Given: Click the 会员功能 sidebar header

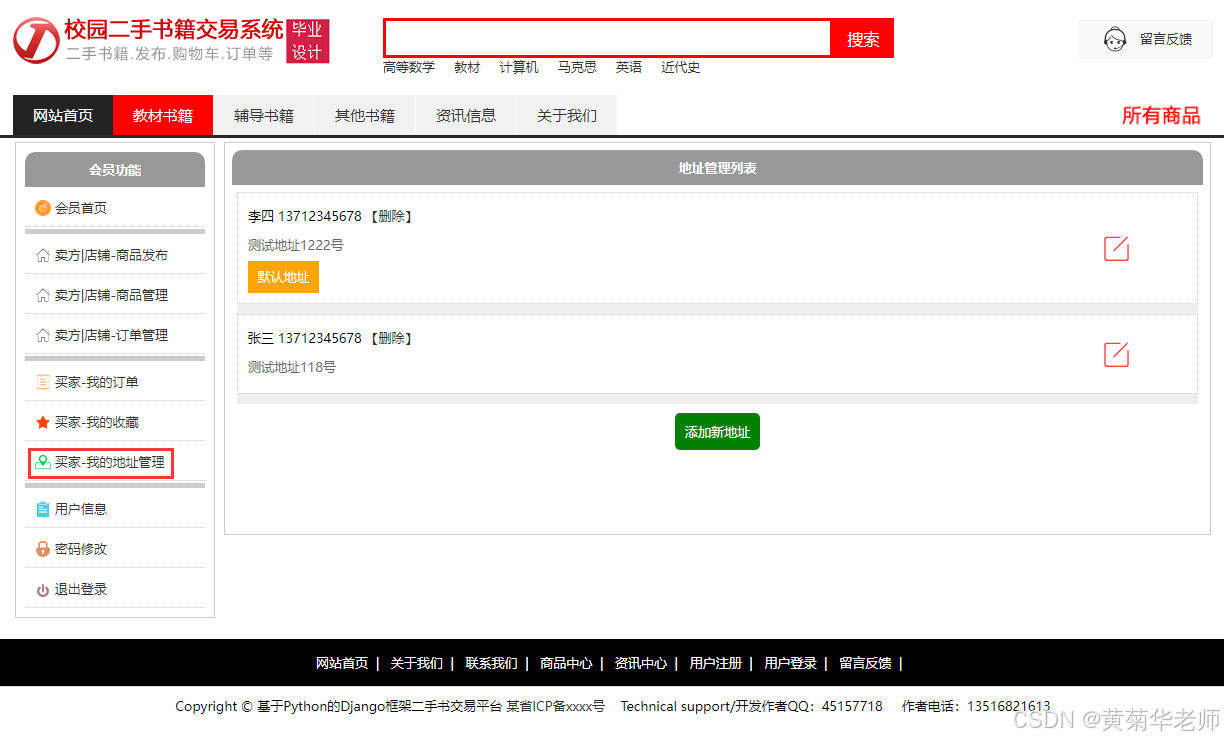Looking at the screenshot, I should (x=115, y=170).
